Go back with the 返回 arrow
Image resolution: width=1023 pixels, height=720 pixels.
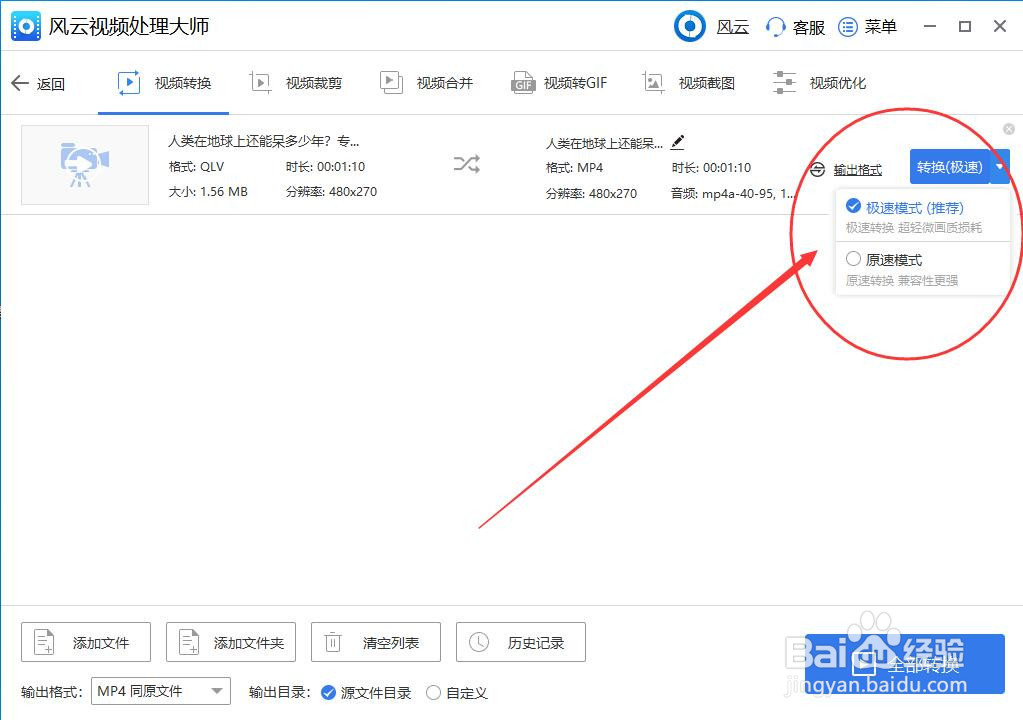(x=20, y=83)
